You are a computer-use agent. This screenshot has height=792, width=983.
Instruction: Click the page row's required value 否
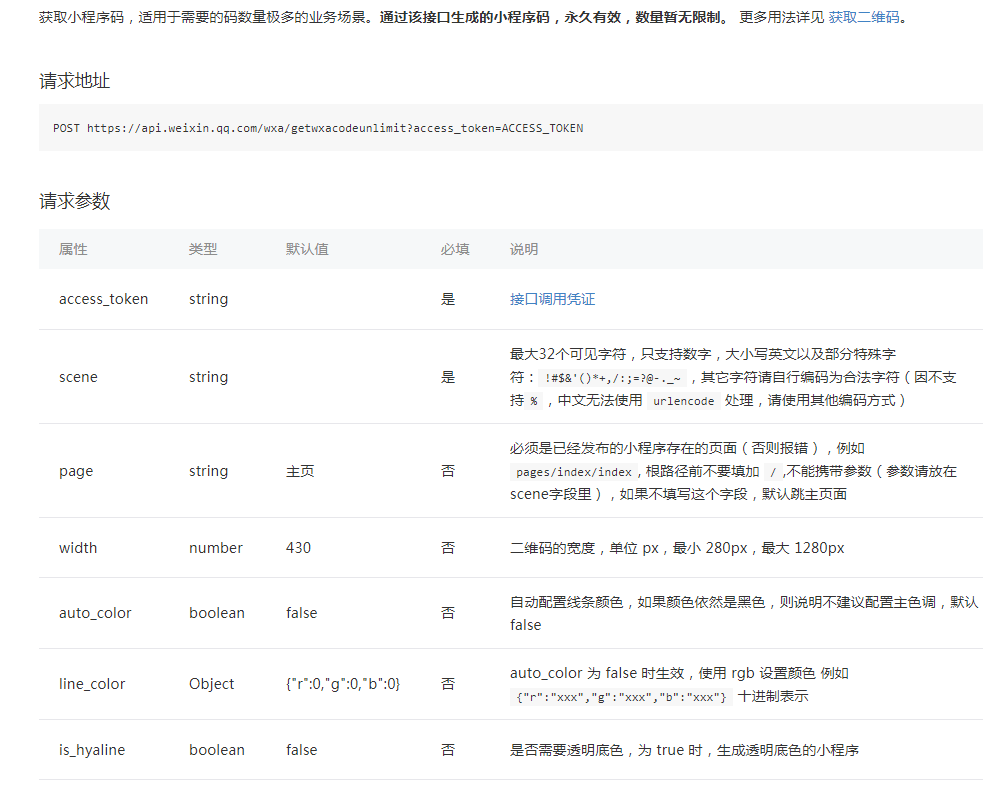click(x=448, y=471)
